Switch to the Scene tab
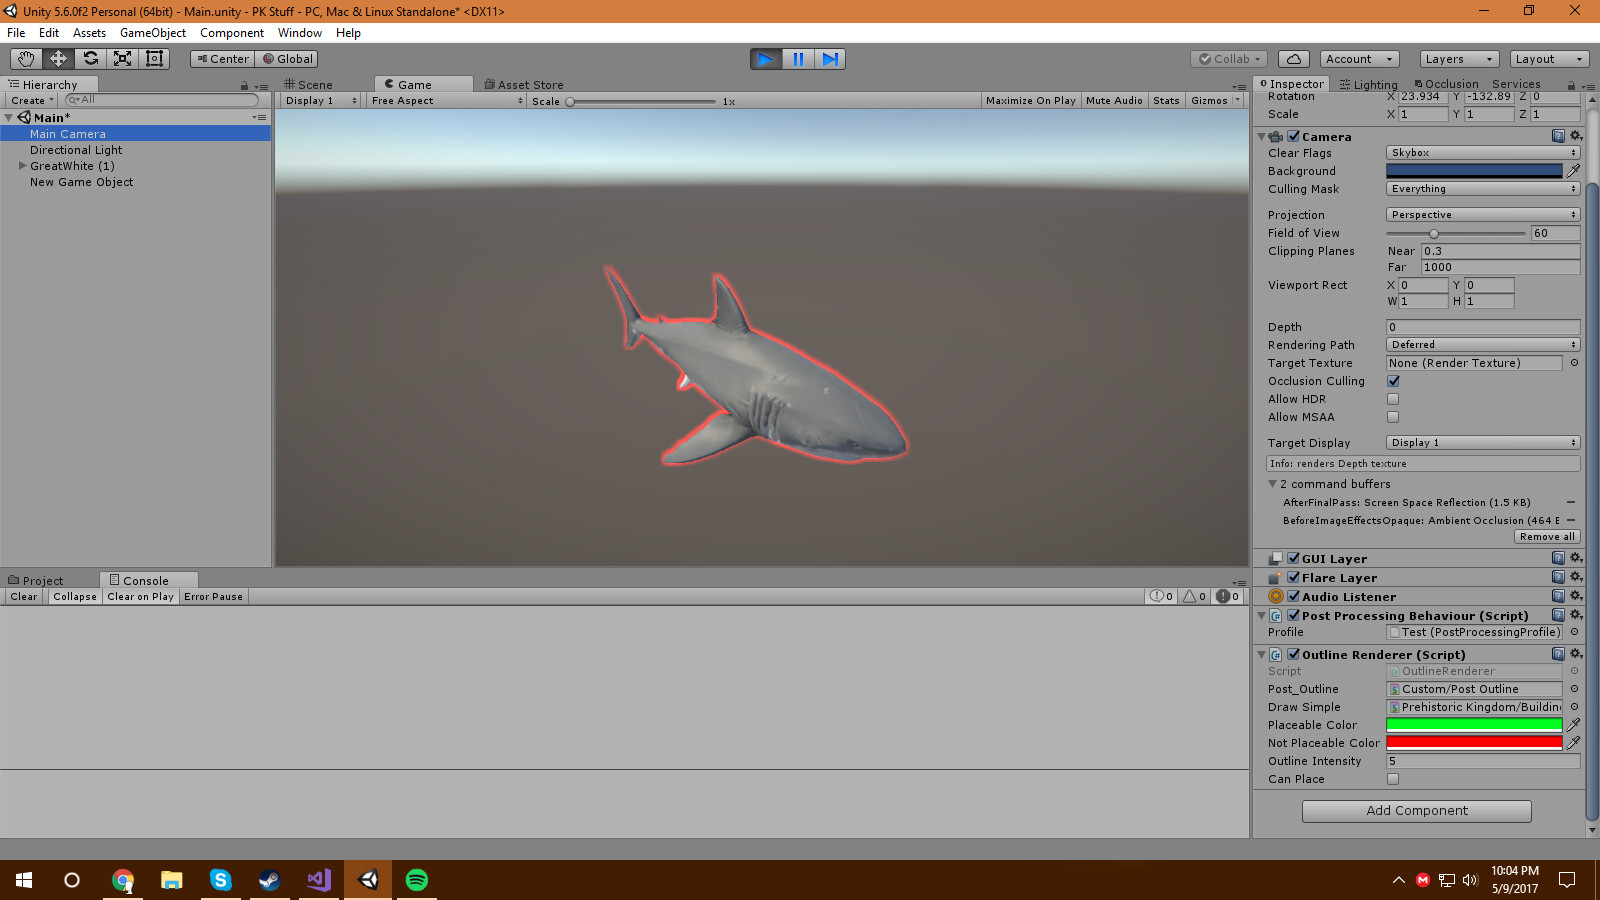The height and width of the screenshot is (900, 1600). coord(308,85)
